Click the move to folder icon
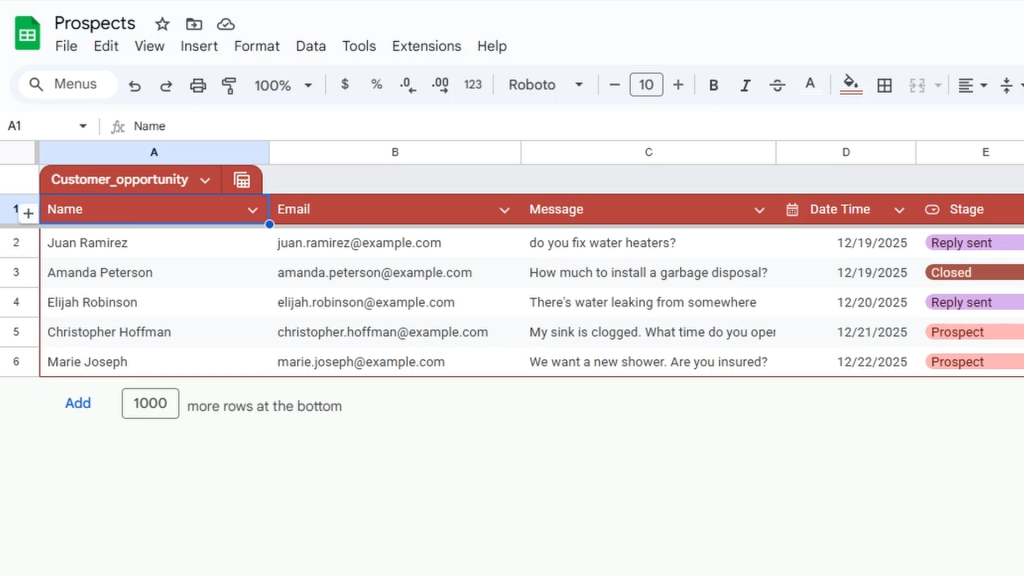The width and height of the screenshot is (1024, 576). pyautogui.click(x=194, y=24)
